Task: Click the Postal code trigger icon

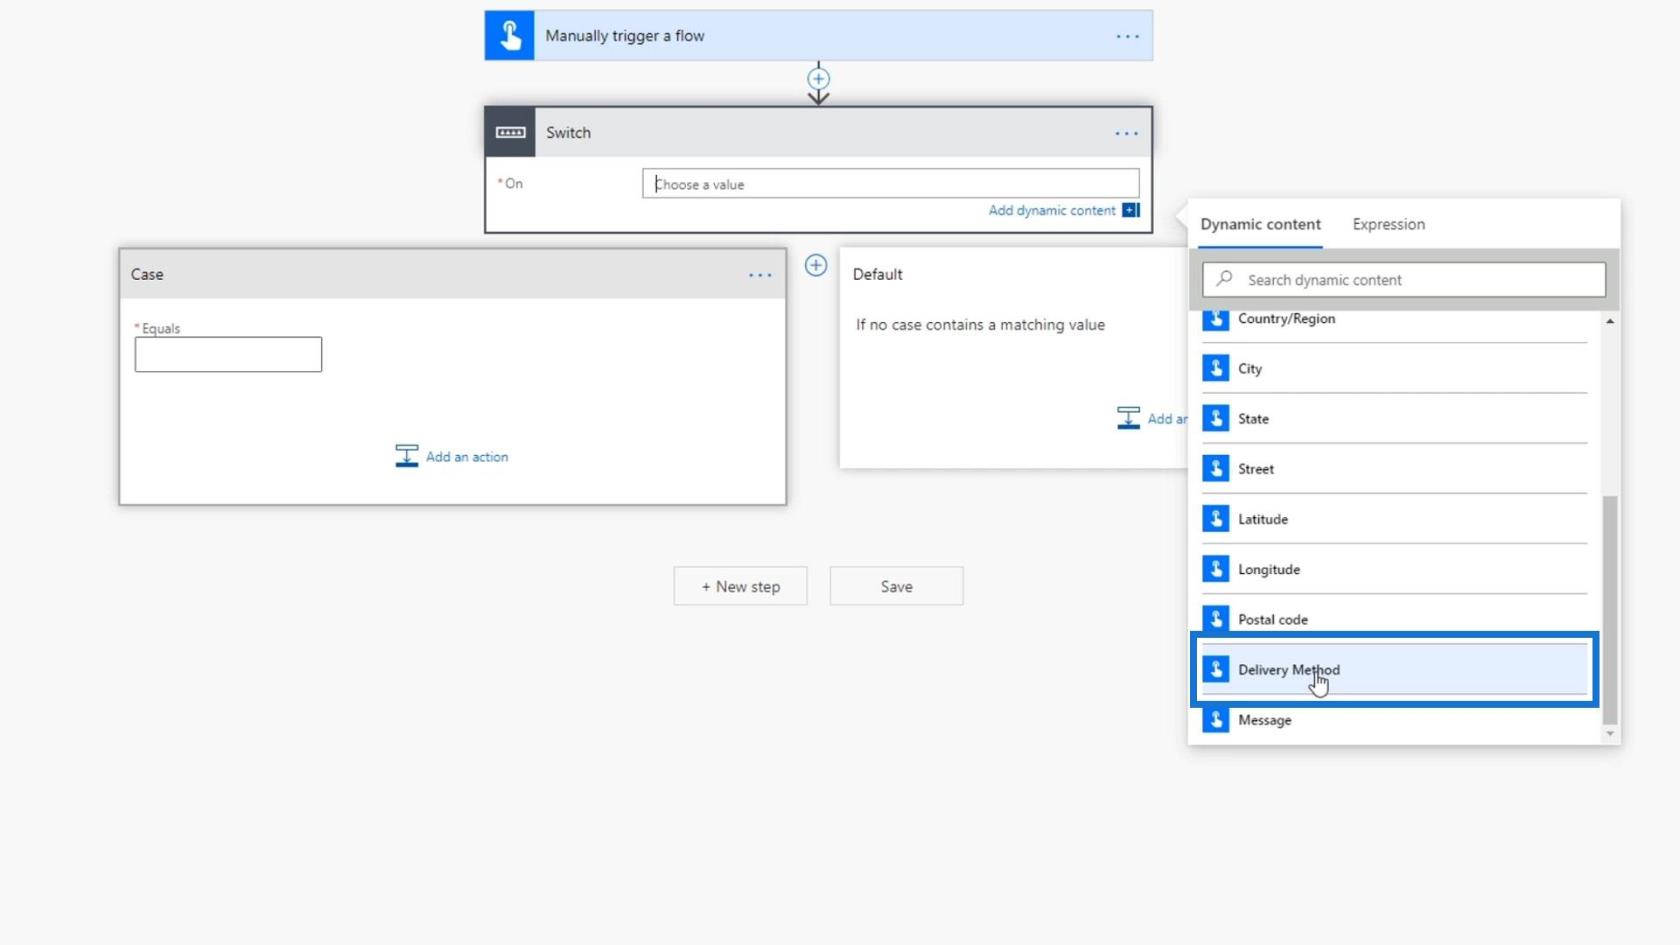Action: click(1215, 619)
